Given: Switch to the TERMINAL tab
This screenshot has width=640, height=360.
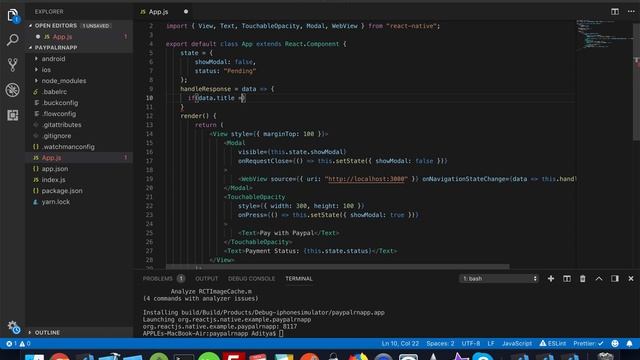Looking at the screenshot, I should (299, 278).
